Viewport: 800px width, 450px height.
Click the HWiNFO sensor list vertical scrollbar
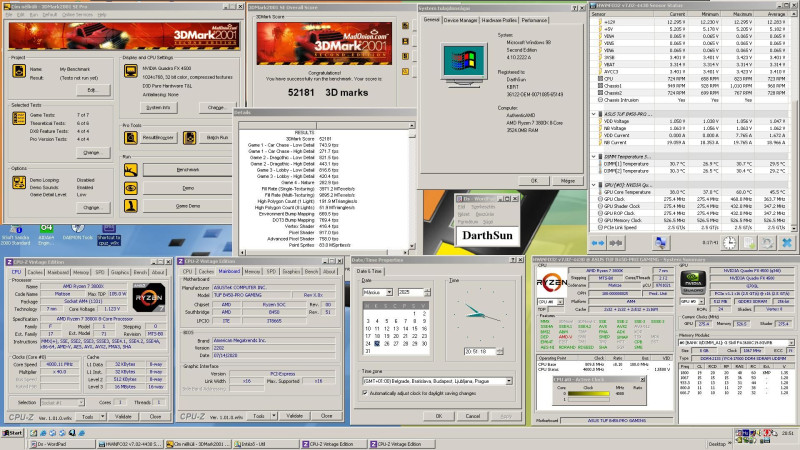[x=794, y=121]
